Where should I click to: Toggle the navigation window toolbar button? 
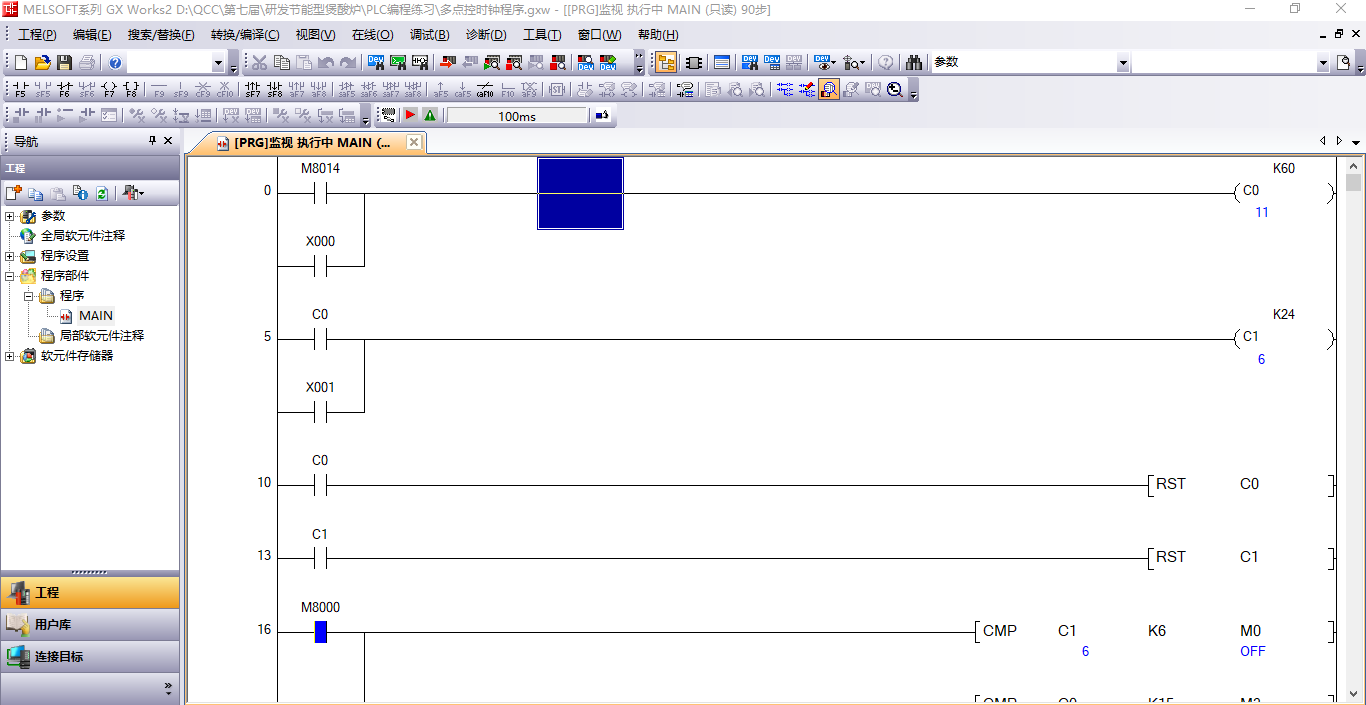click(666, 63)
